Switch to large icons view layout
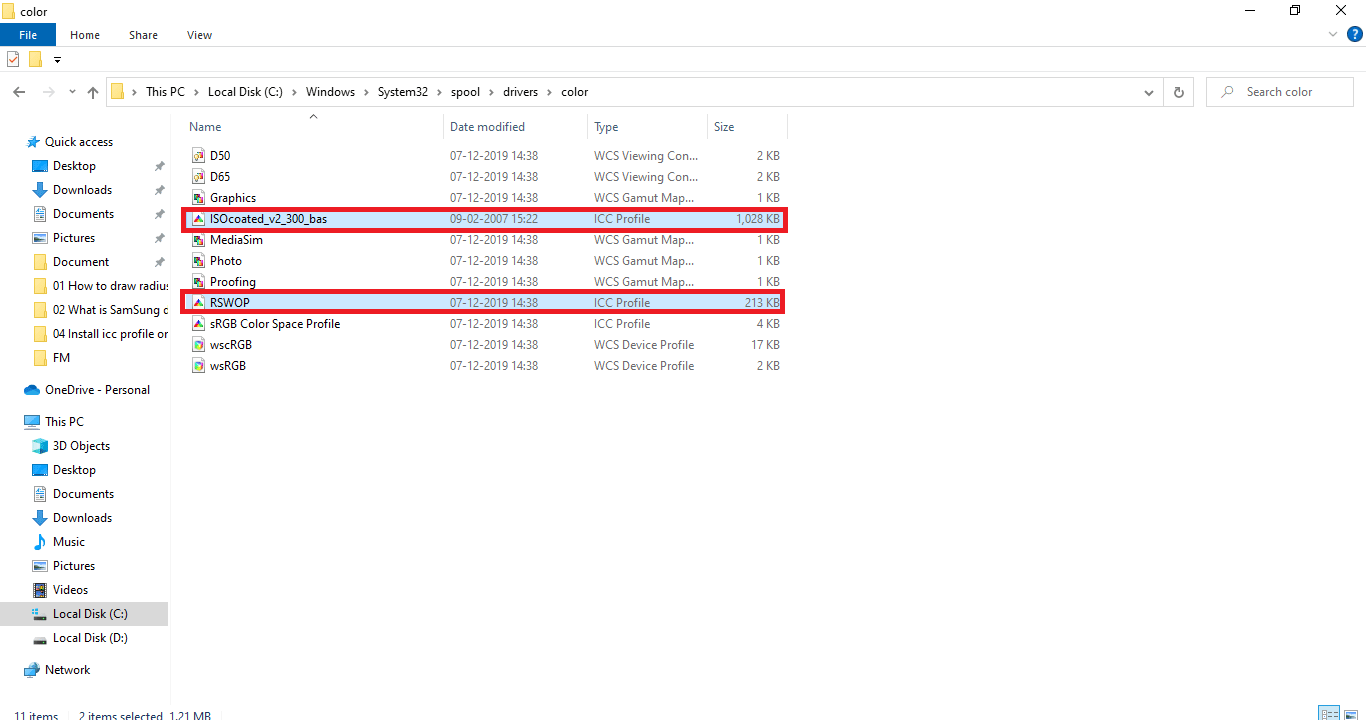The image size is (1366, 720). pyautogui.click(x=1349, y=713)
